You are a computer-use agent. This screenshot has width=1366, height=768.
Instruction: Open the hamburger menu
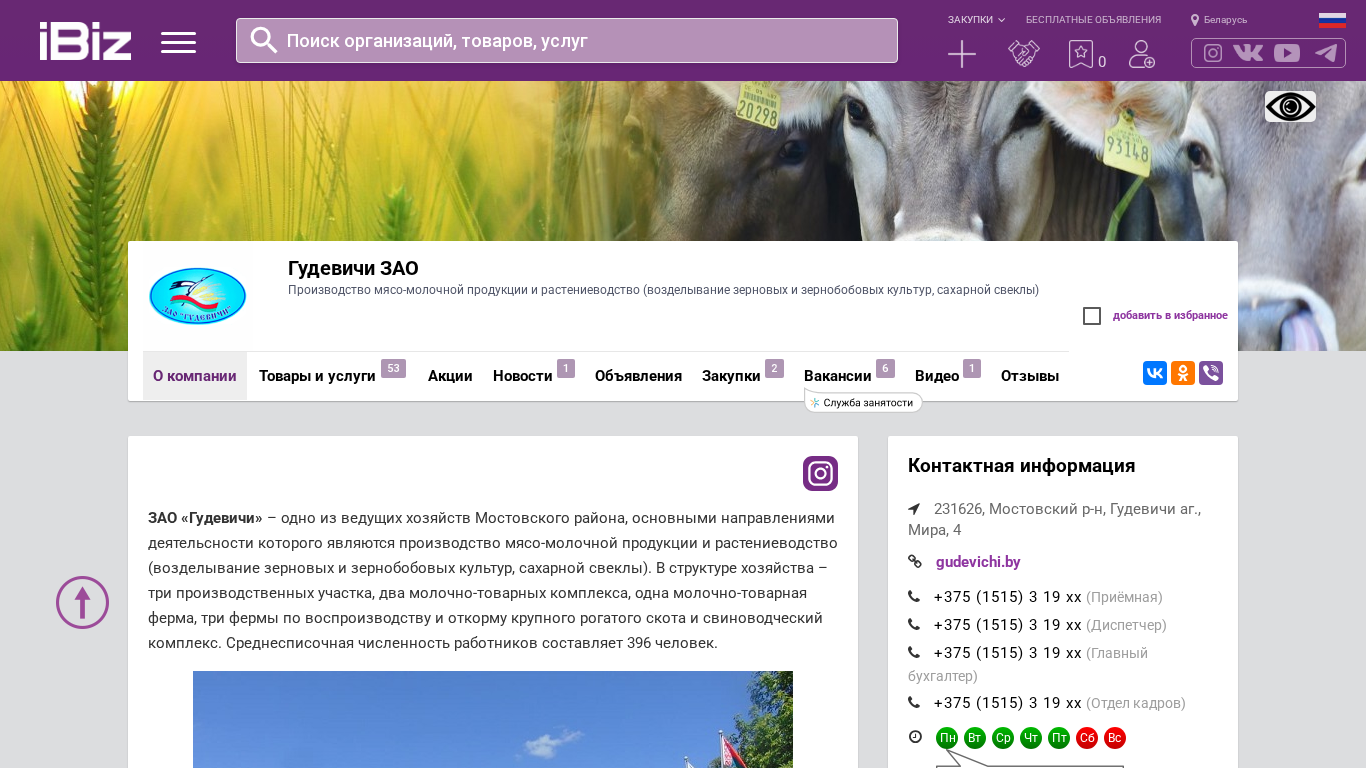[x=178, y=42]
